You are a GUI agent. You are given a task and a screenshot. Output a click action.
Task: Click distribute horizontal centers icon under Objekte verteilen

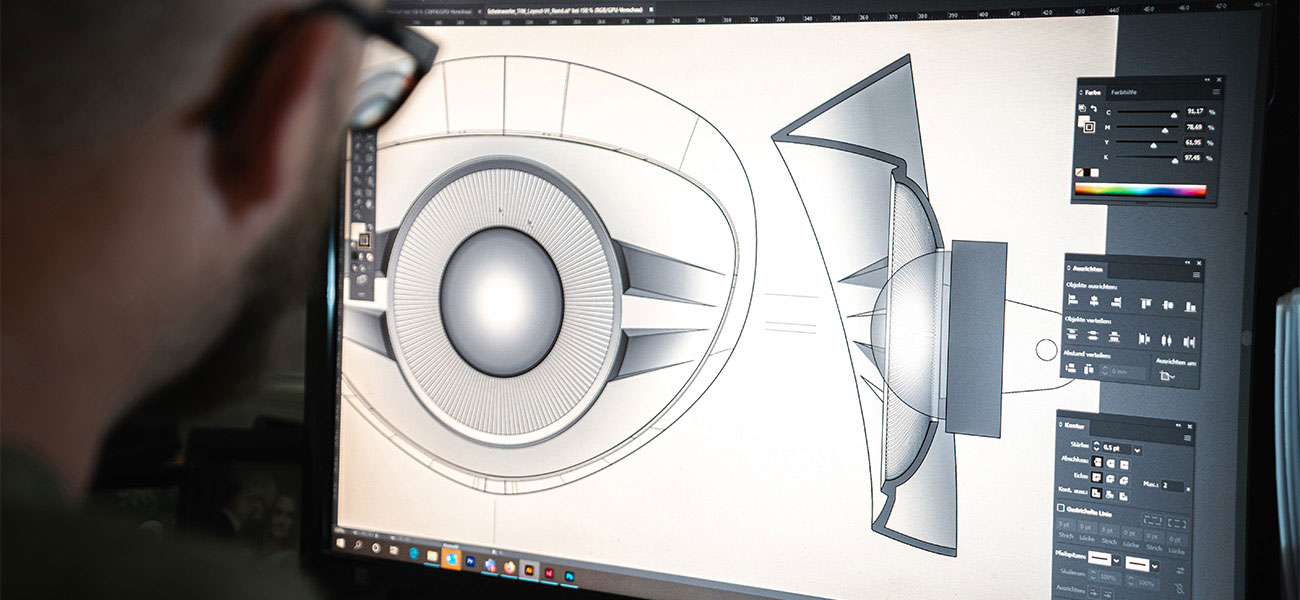click(x=1166, y=340)
